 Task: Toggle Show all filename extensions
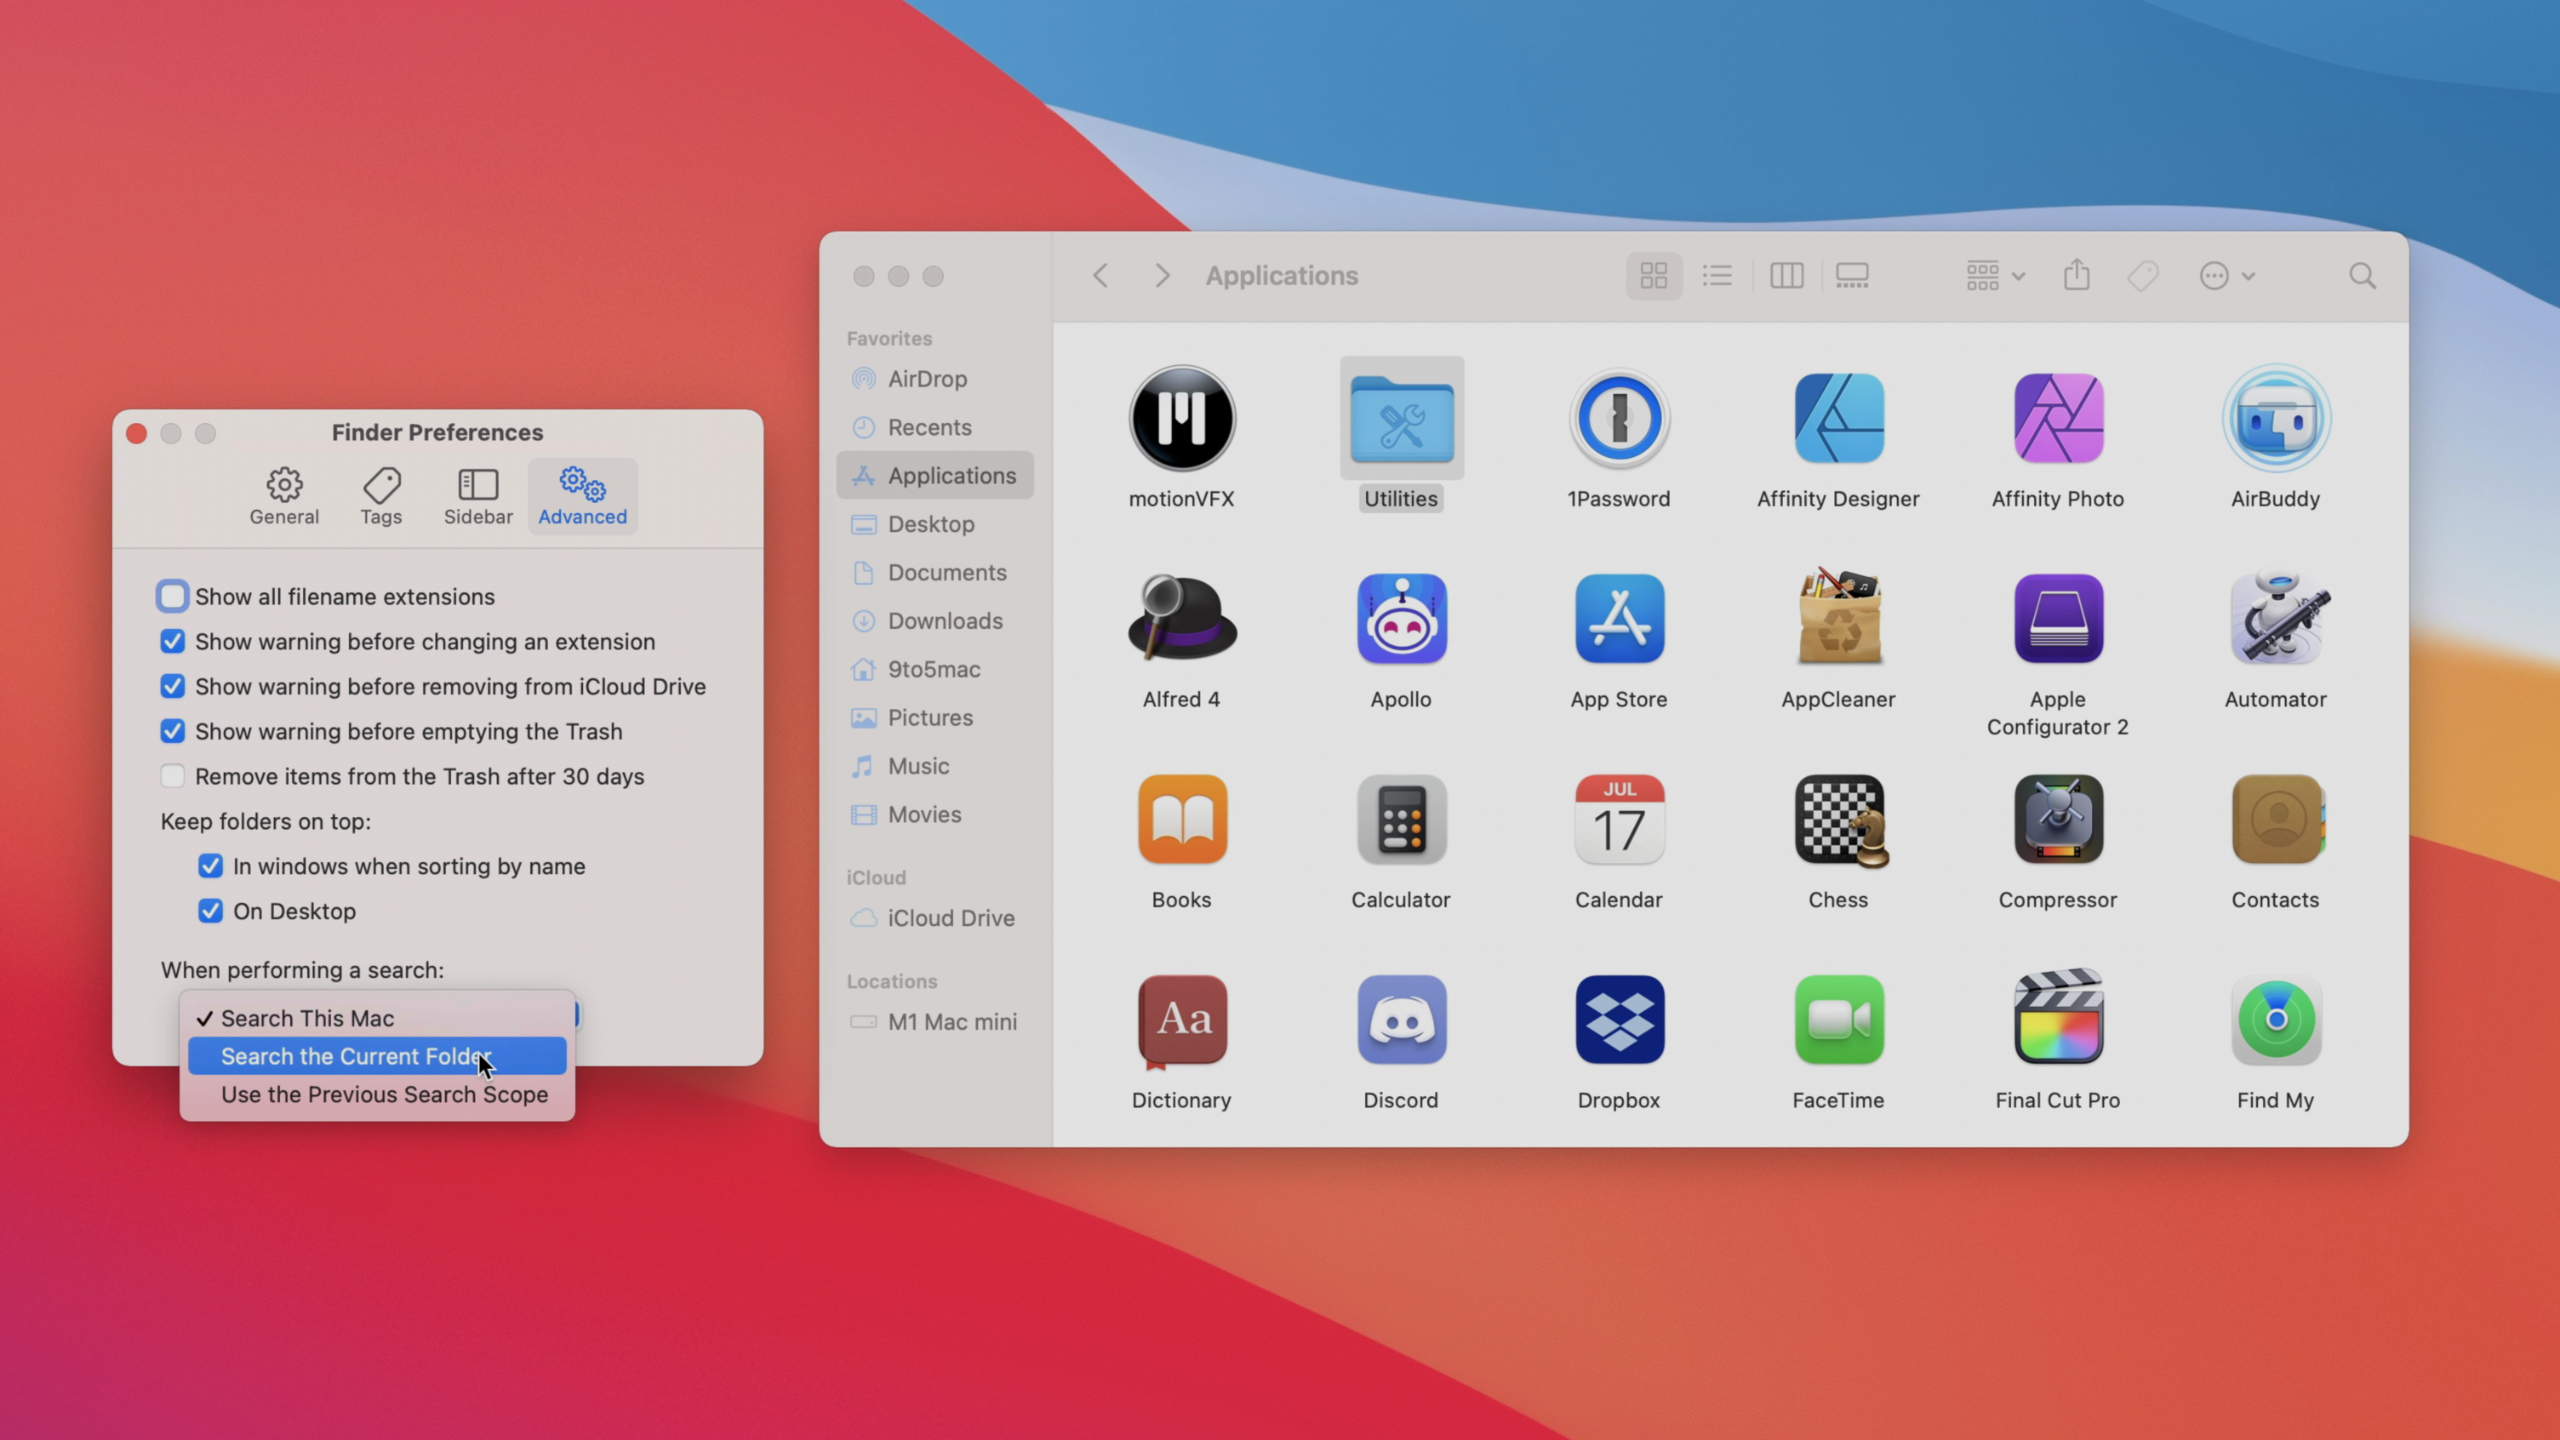click(x=172, y=594)
